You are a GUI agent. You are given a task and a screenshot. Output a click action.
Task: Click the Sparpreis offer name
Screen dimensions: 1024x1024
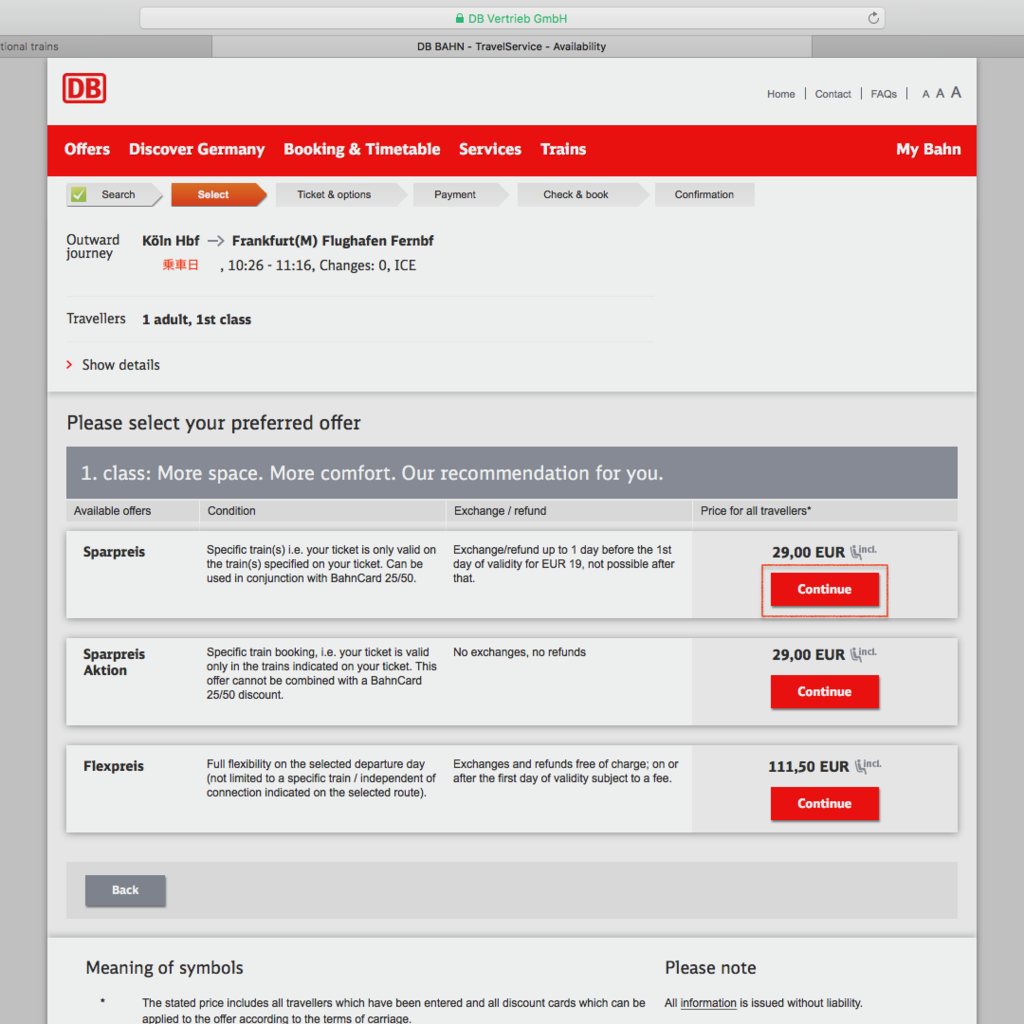[114, 552]
